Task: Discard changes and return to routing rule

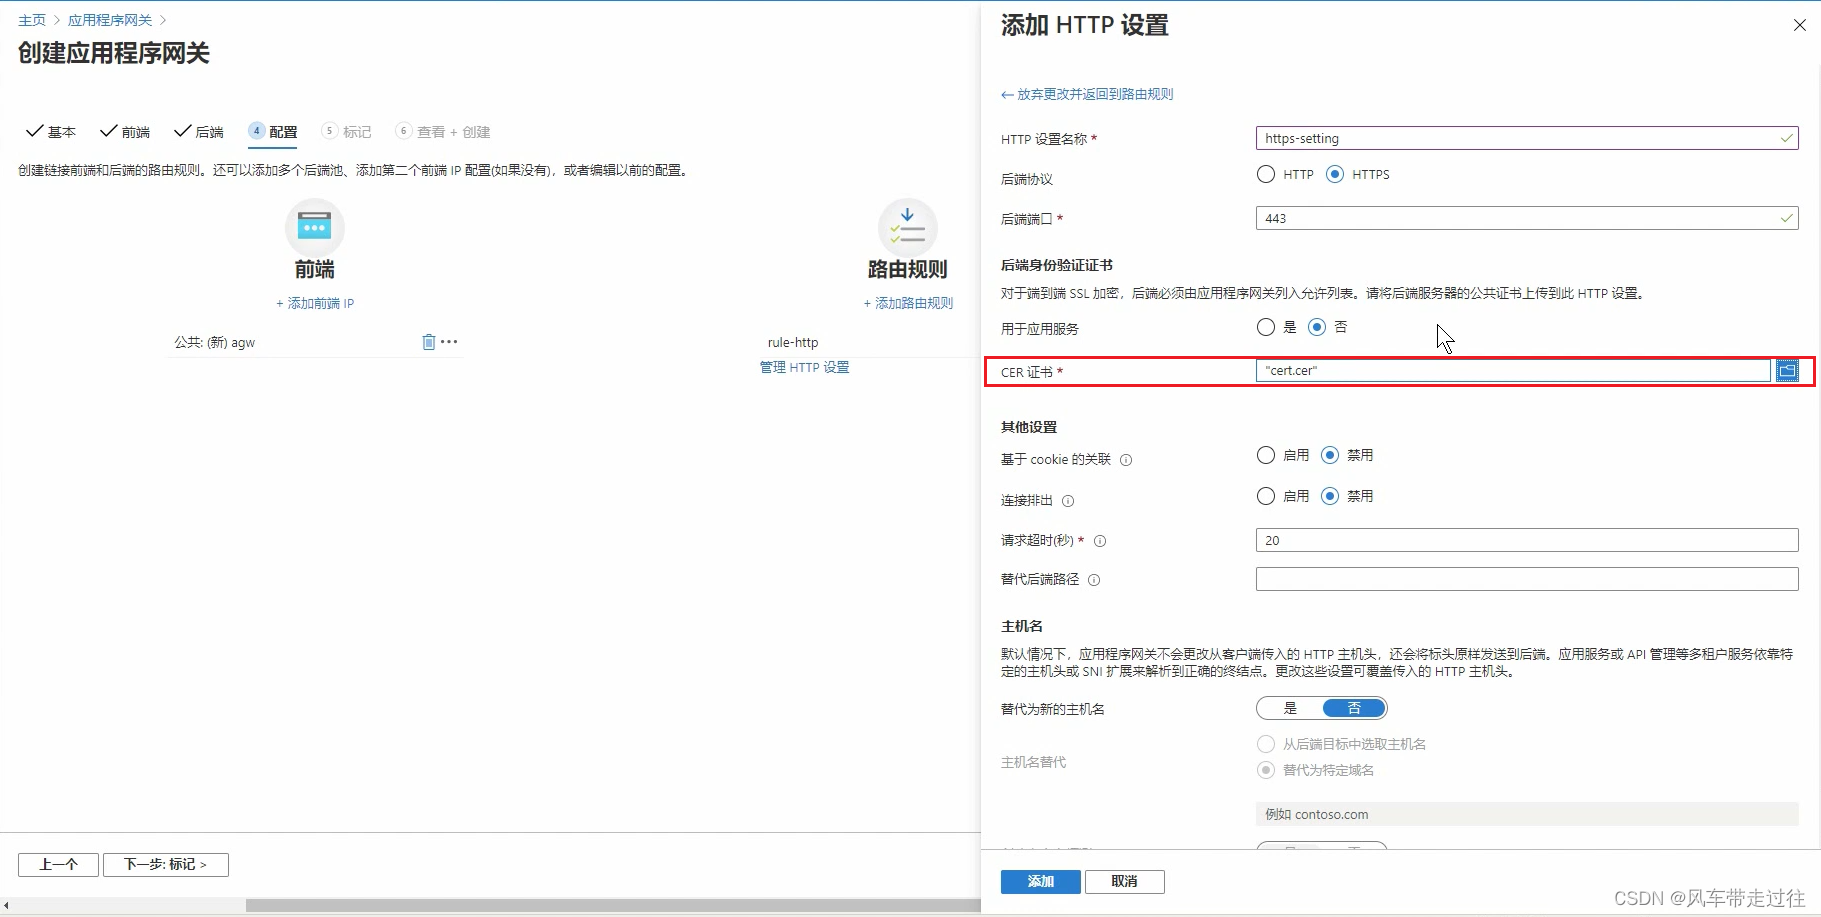Action: pos(1087,94)
